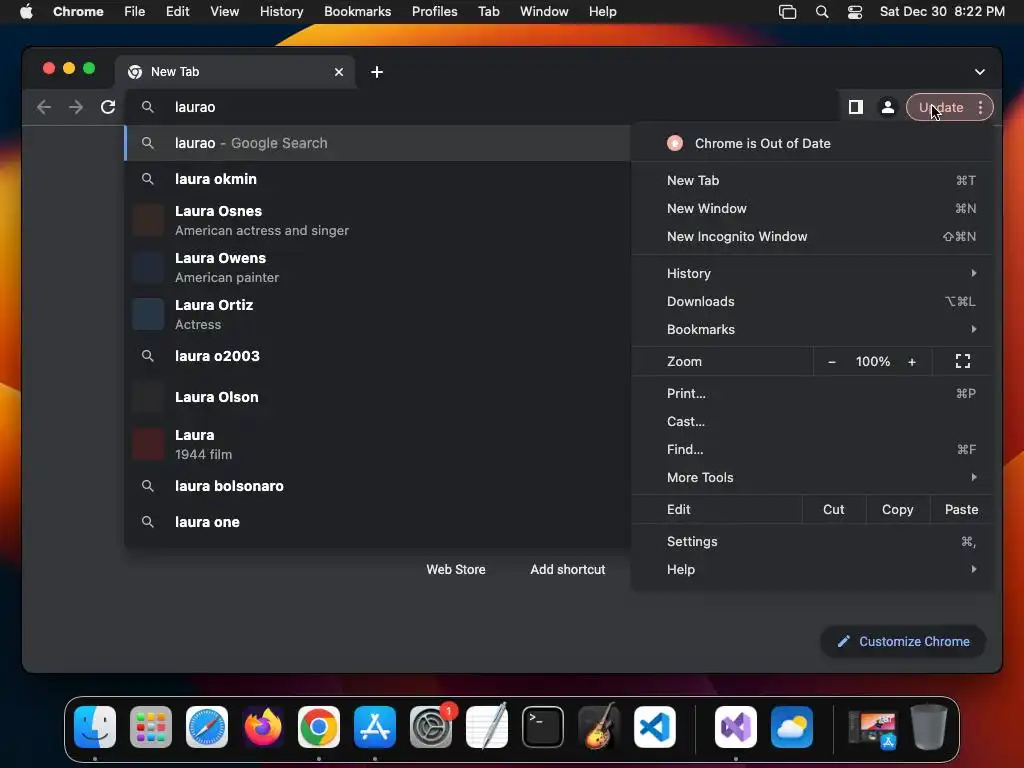This screenshot has width=1024, height=768.
Task: Open Settings from the Chrome menu
Action: [x=812, y=541]
